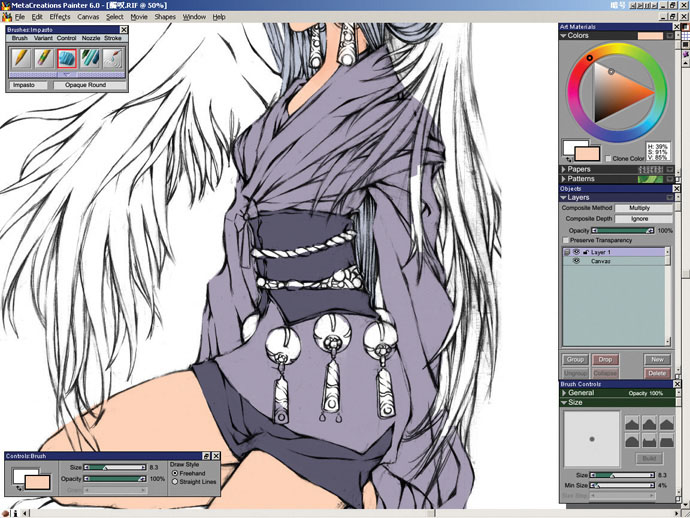Click the document icon left of File menu
The height and width of the screenshot is (518, 690).
pos(7,17)
